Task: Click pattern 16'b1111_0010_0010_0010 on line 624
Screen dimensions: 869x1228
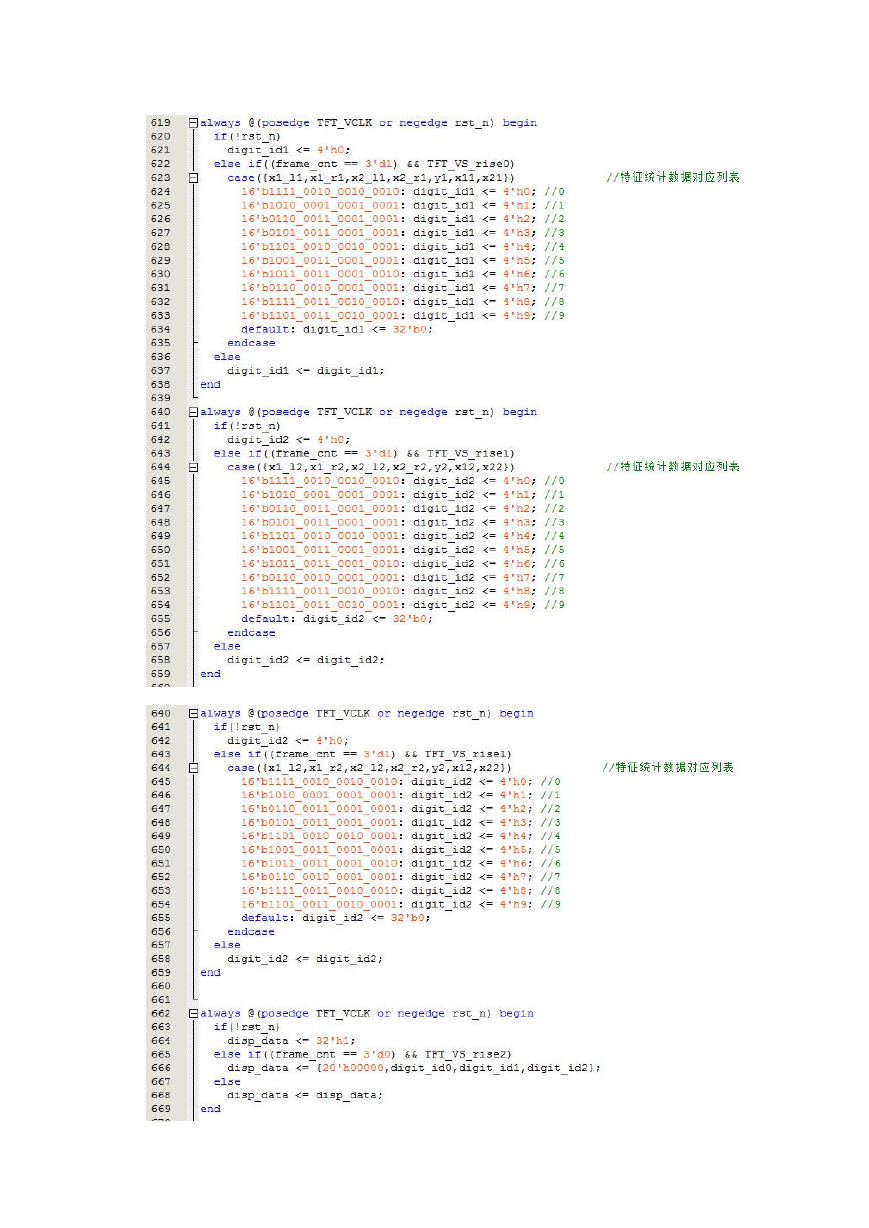Action: click(323, 192)
